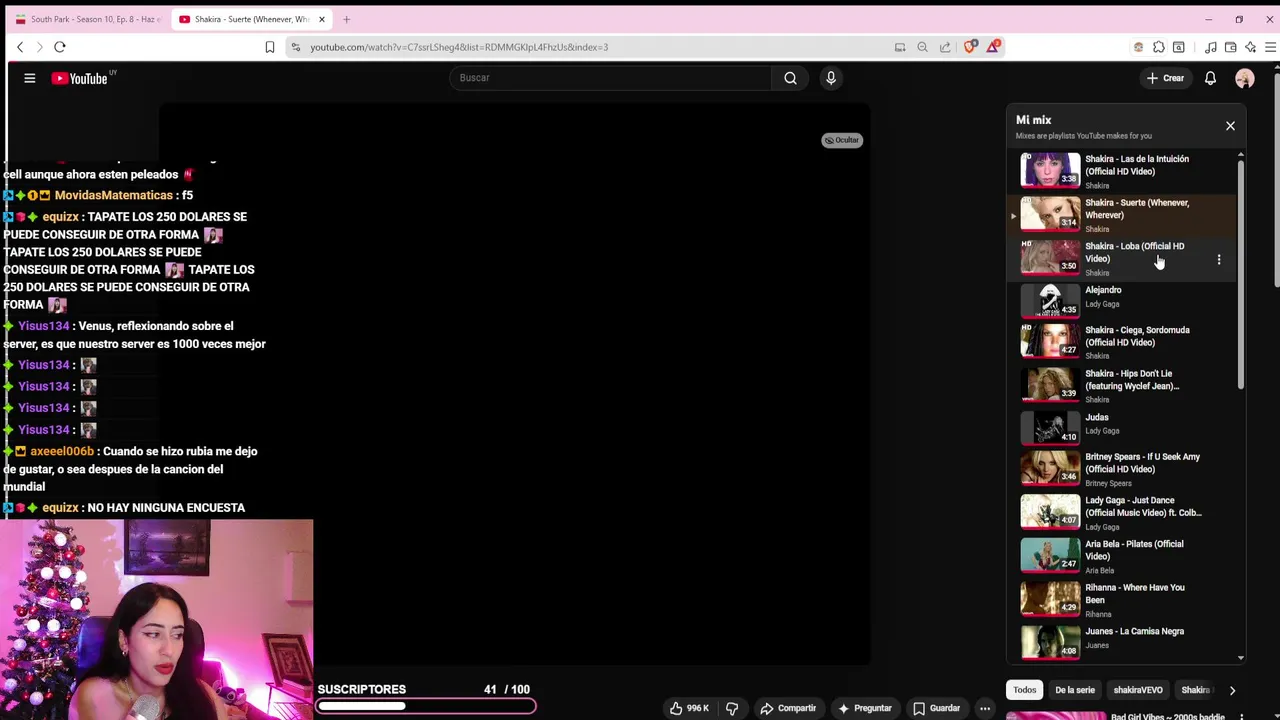The height and width of the screenshot is (720, 1280).
Task: Reload the page
Action: (x=60, y=47)
